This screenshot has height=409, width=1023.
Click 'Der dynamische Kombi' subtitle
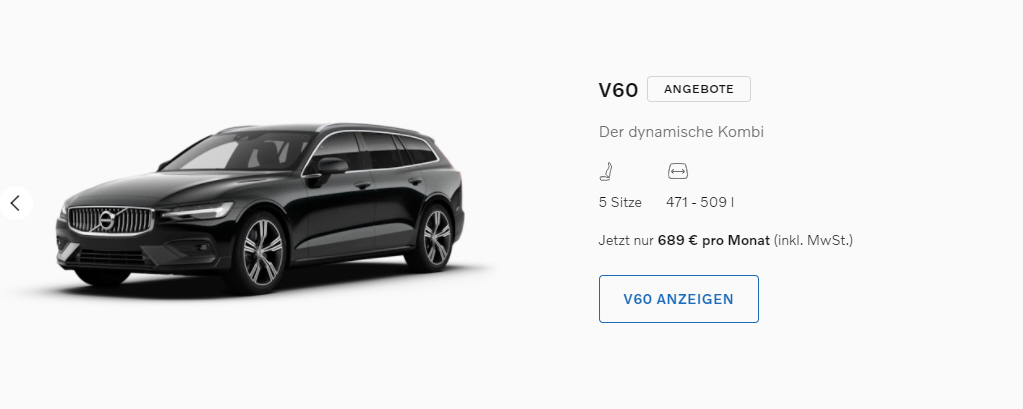(681, 132)
